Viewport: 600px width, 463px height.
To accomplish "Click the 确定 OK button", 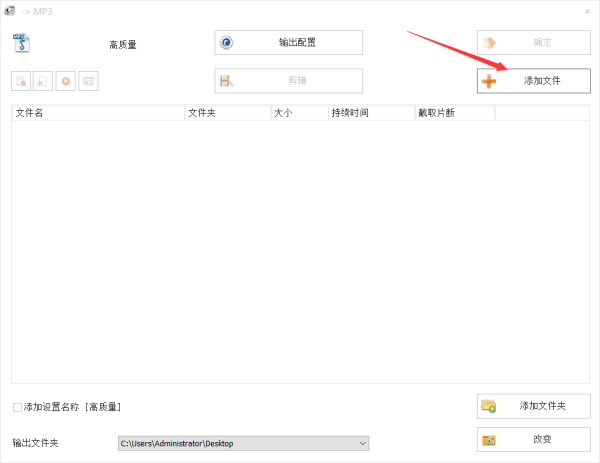I will click(534, 42).
